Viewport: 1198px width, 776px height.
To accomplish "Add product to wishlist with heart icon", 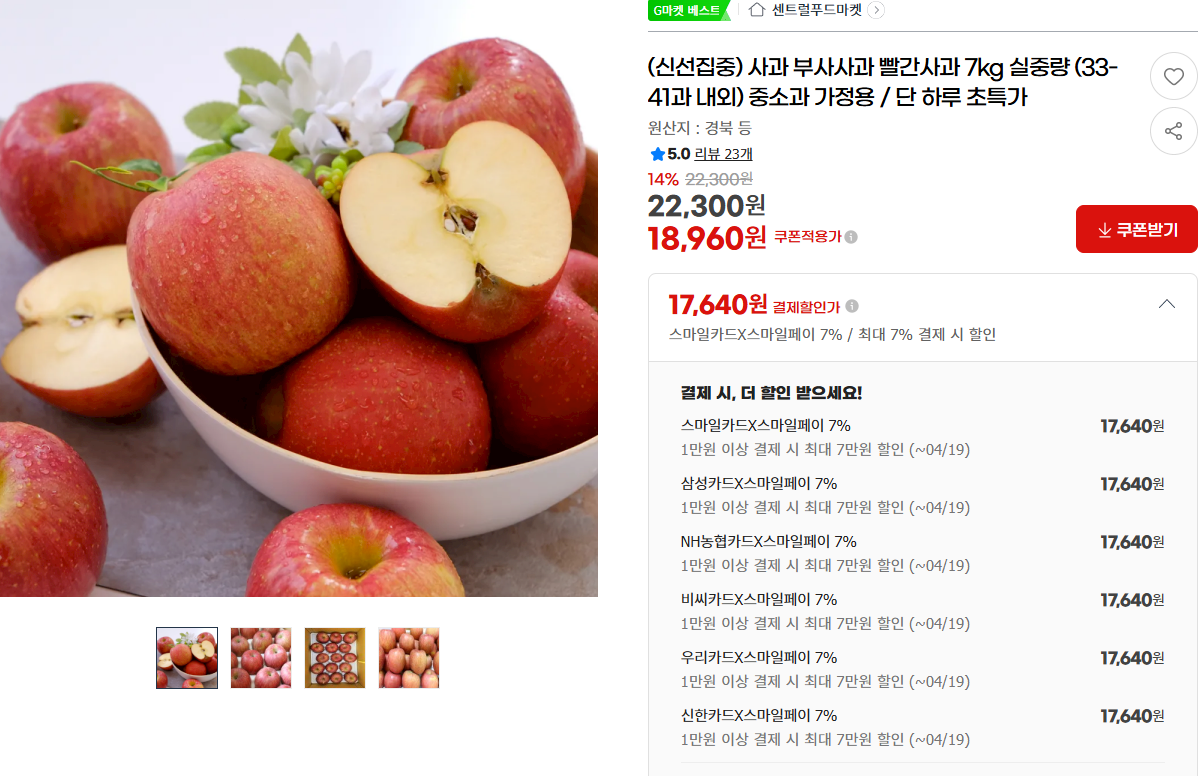I will coord(1174,76).
